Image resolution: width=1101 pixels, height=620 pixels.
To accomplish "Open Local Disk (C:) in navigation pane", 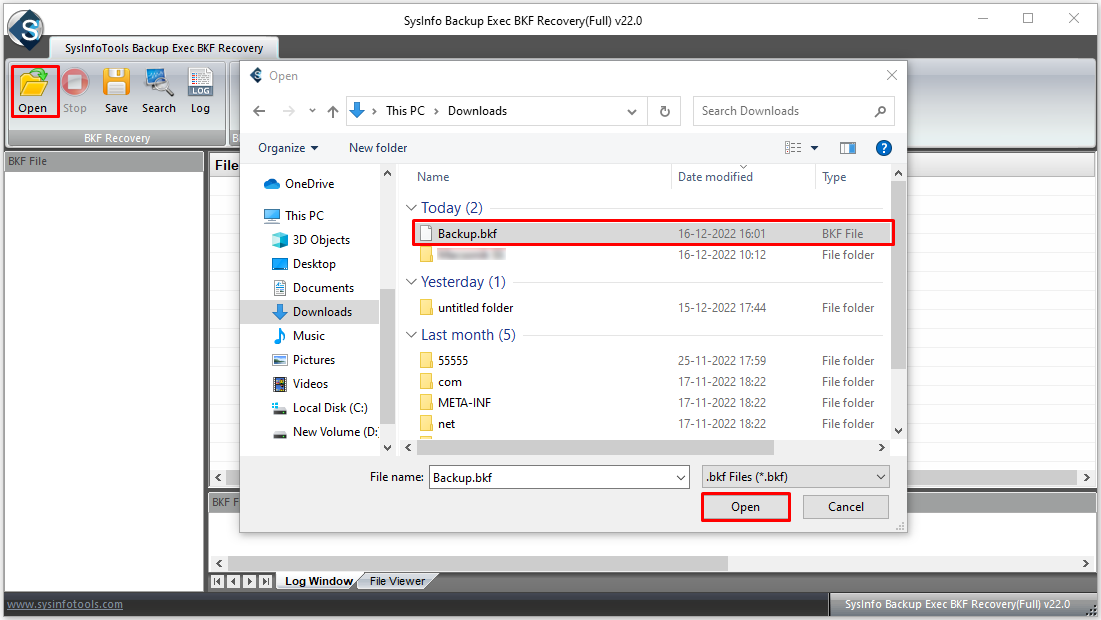I will click(320, 408).
